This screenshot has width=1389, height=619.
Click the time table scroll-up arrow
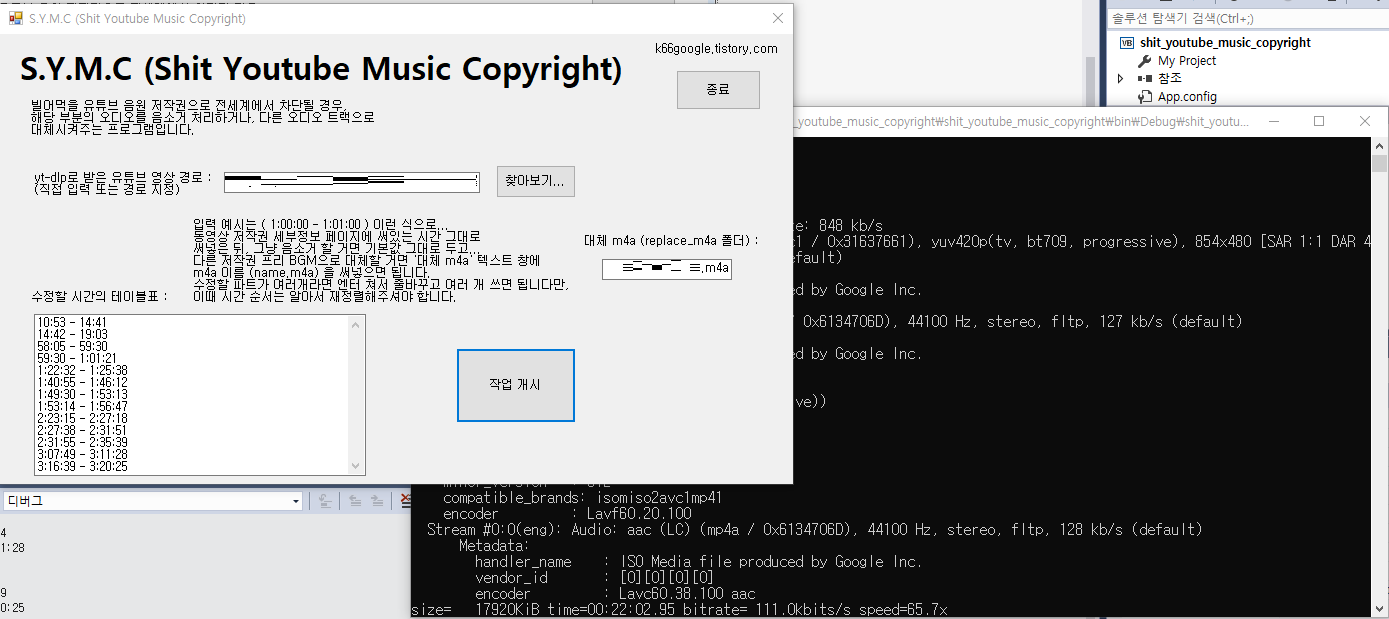(x=356, y=324)
